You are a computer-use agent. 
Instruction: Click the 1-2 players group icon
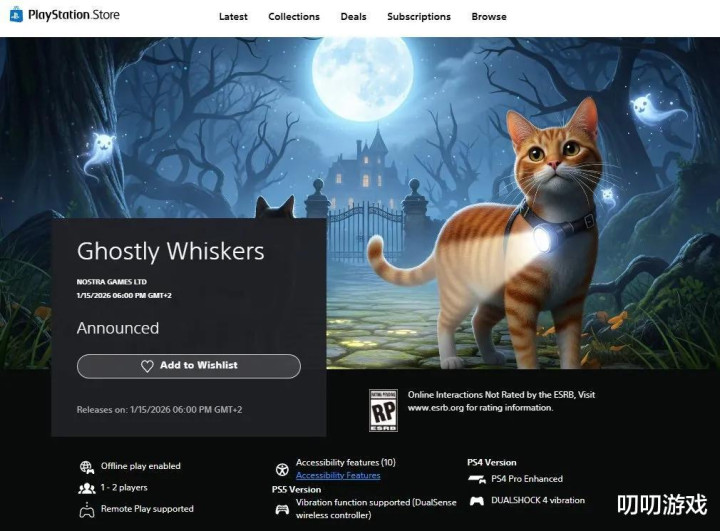point(87,488)
